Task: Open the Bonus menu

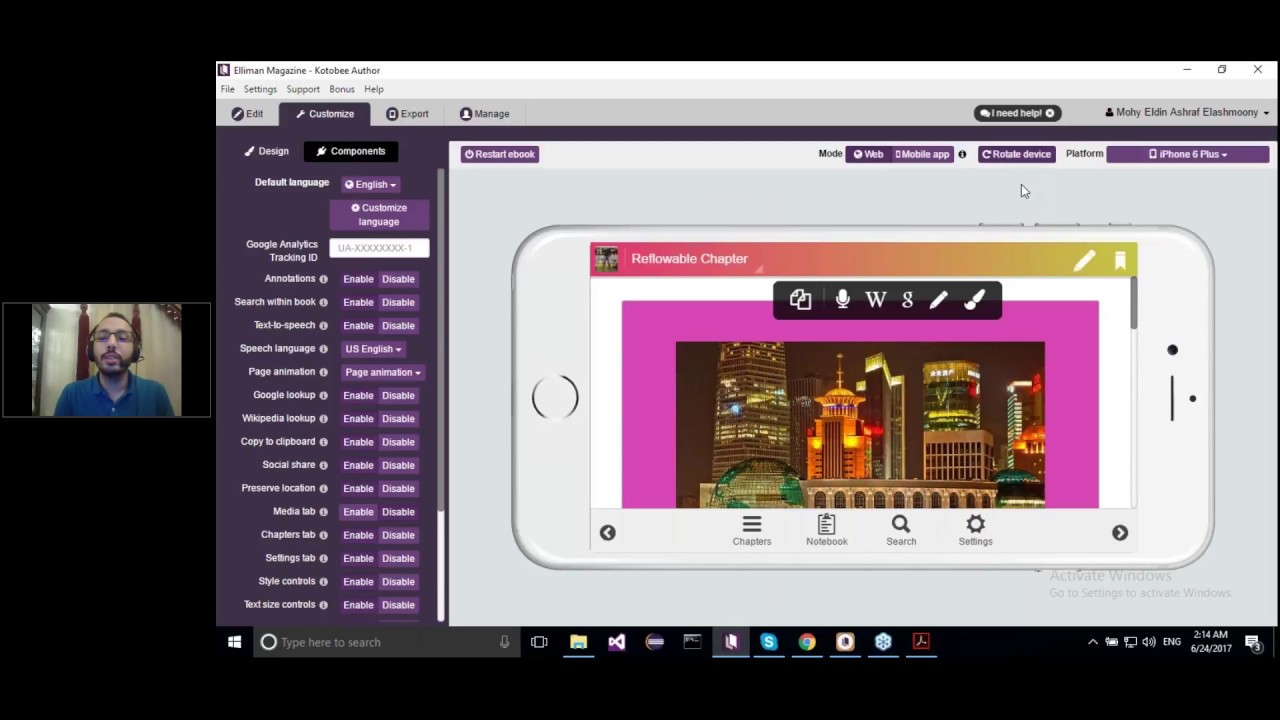Action: click(342, 89)
